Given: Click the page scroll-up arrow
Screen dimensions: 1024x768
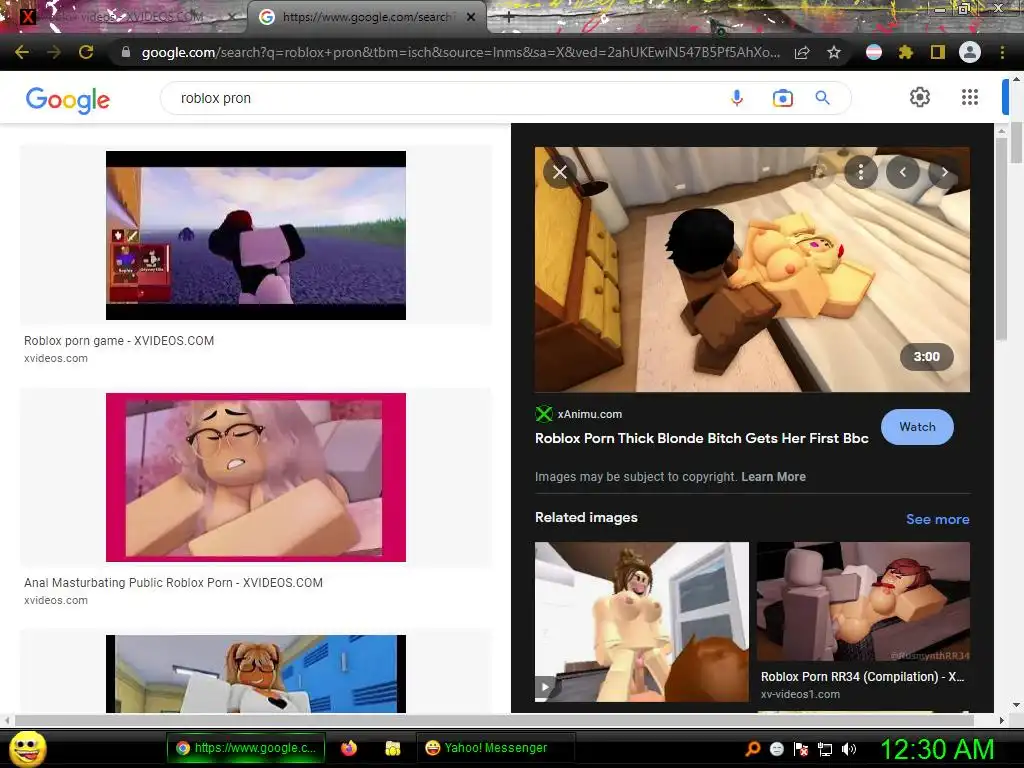Looking at the screenshot, I should [x=1016, y=78].
